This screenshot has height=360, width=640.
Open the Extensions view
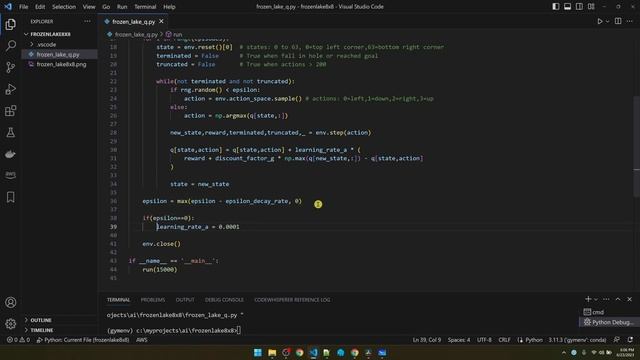11,111
